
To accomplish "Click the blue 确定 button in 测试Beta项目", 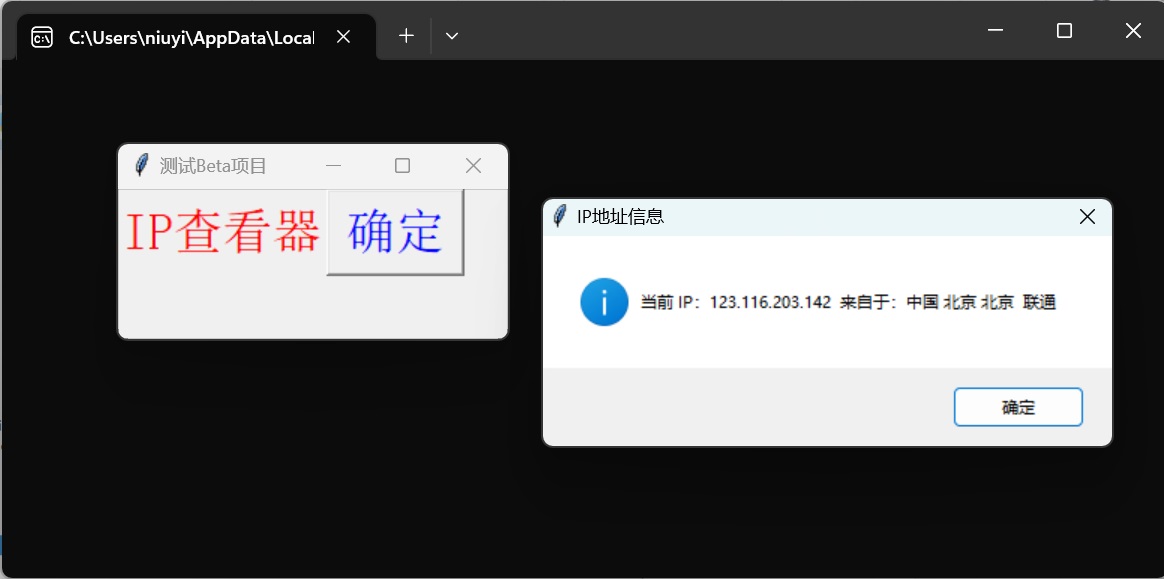I will click(x=395, y=232).
